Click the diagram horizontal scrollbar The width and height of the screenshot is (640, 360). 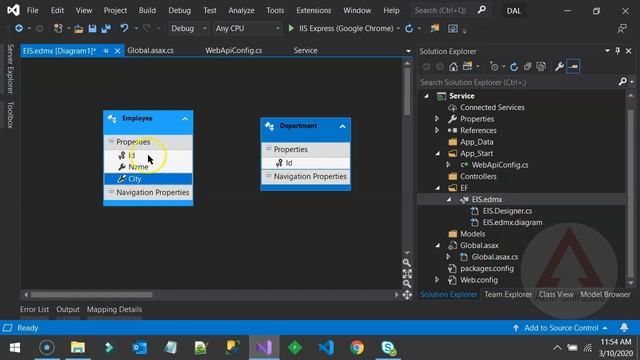coord(91,295)
